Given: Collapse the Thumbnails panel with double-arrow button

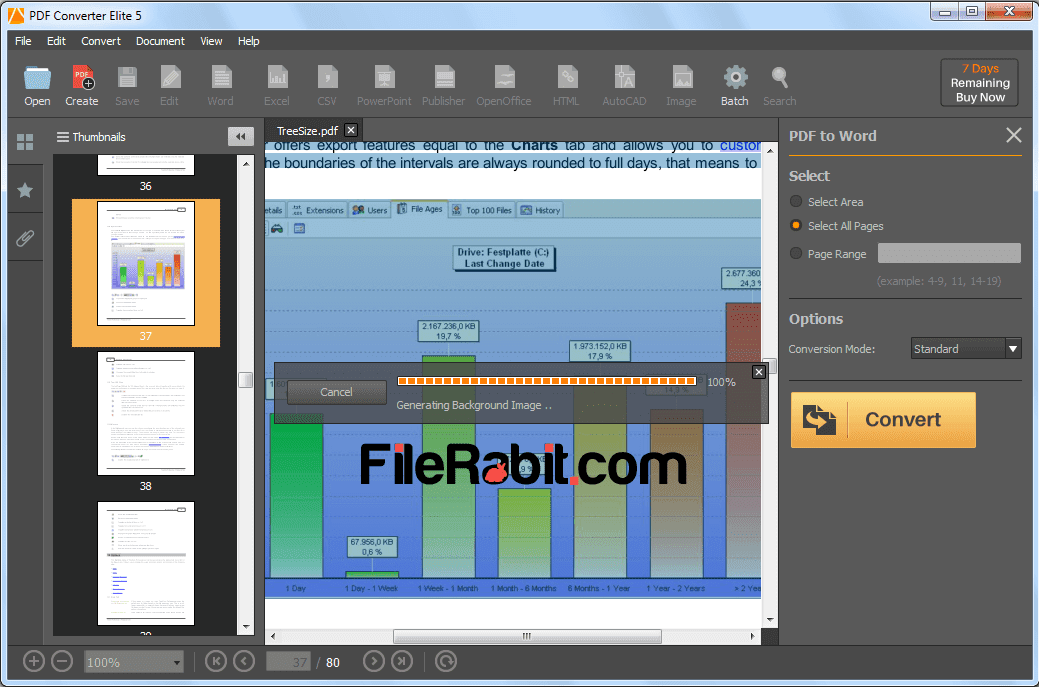Looking at the screenshot, I should (x=241, y=136).
